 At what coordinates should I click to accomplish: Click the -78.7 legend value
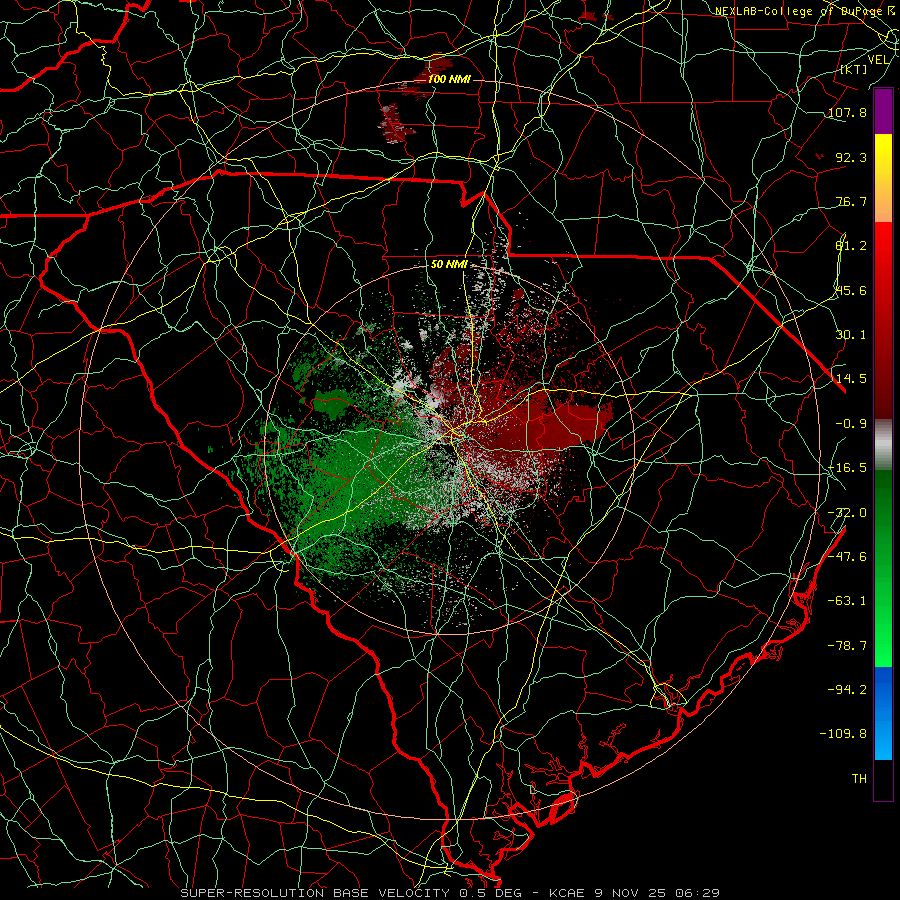tap(847, 646)
